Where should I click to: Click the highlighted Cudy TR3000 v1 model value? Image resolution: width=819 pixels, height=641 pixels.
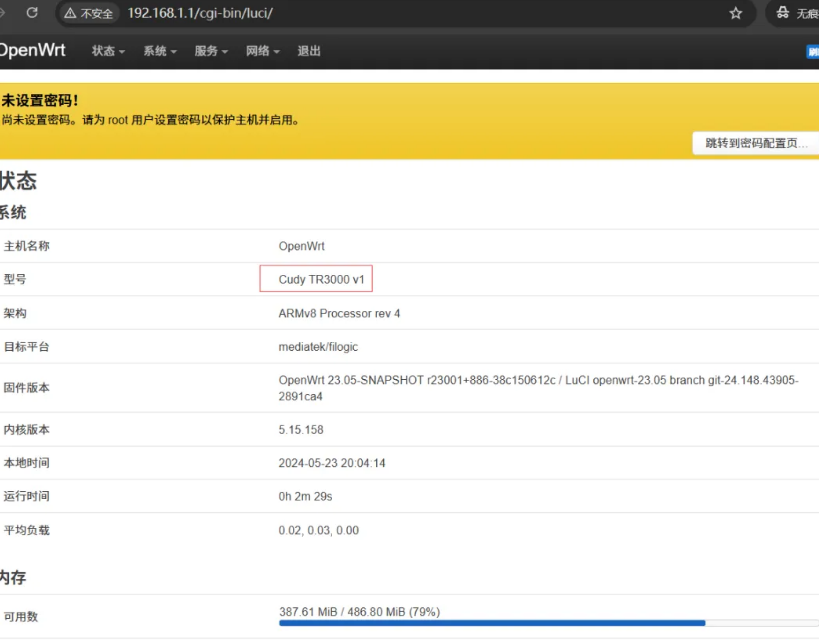pos(316,280)
